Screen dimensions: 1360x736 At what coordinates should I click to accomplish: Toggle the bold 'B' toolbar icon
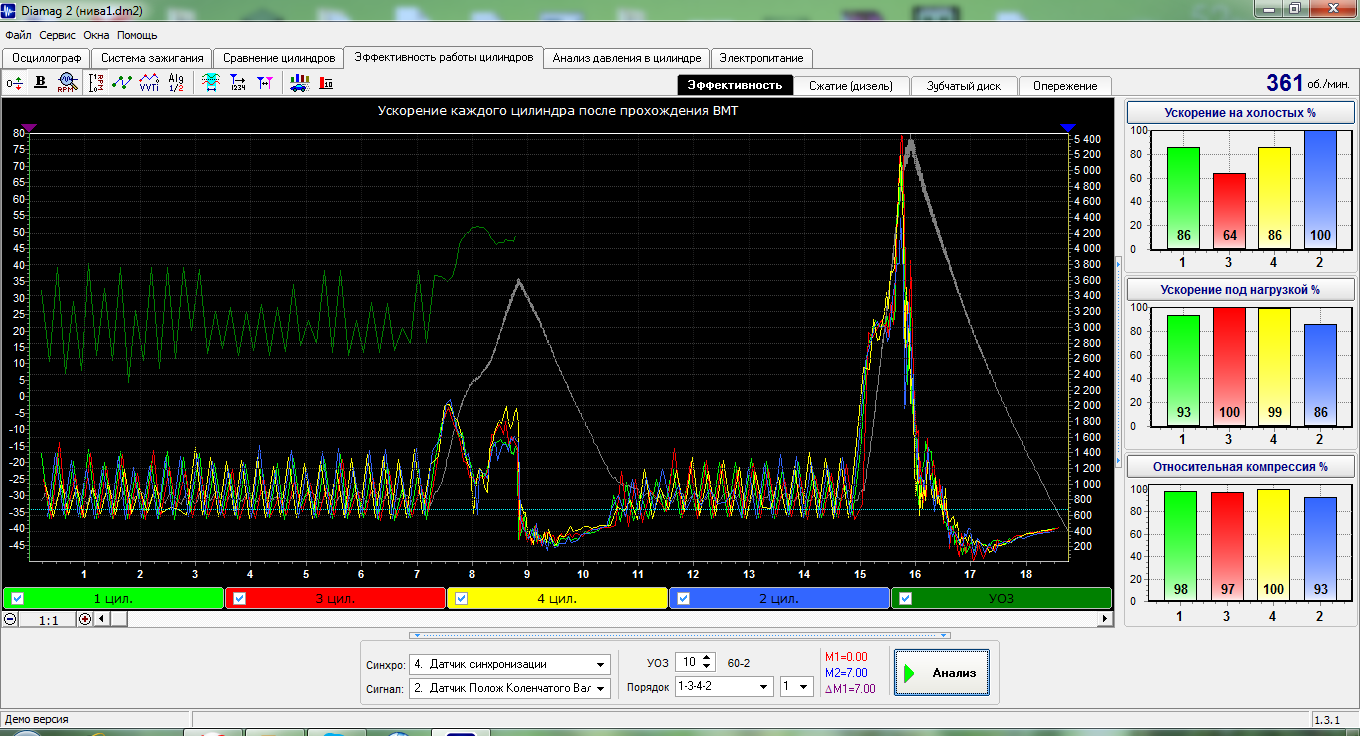pos(41,83)
